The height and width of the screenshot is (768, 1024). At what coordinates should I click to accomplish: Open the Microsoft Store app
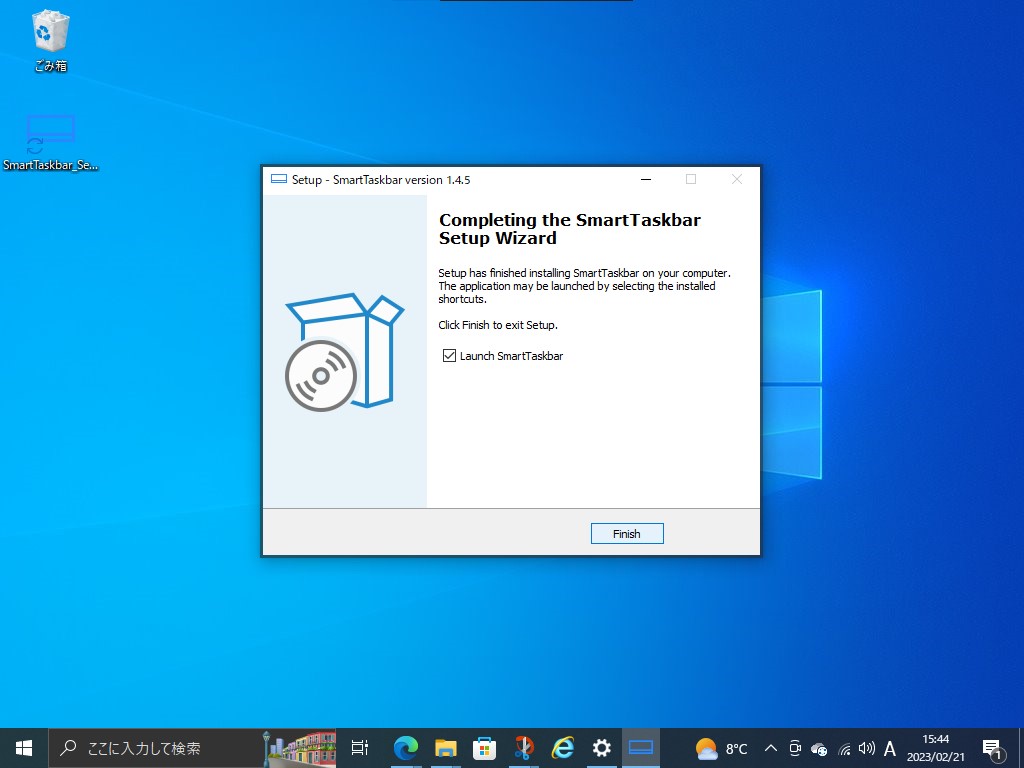pyautogui.click(x=484, y=747)
